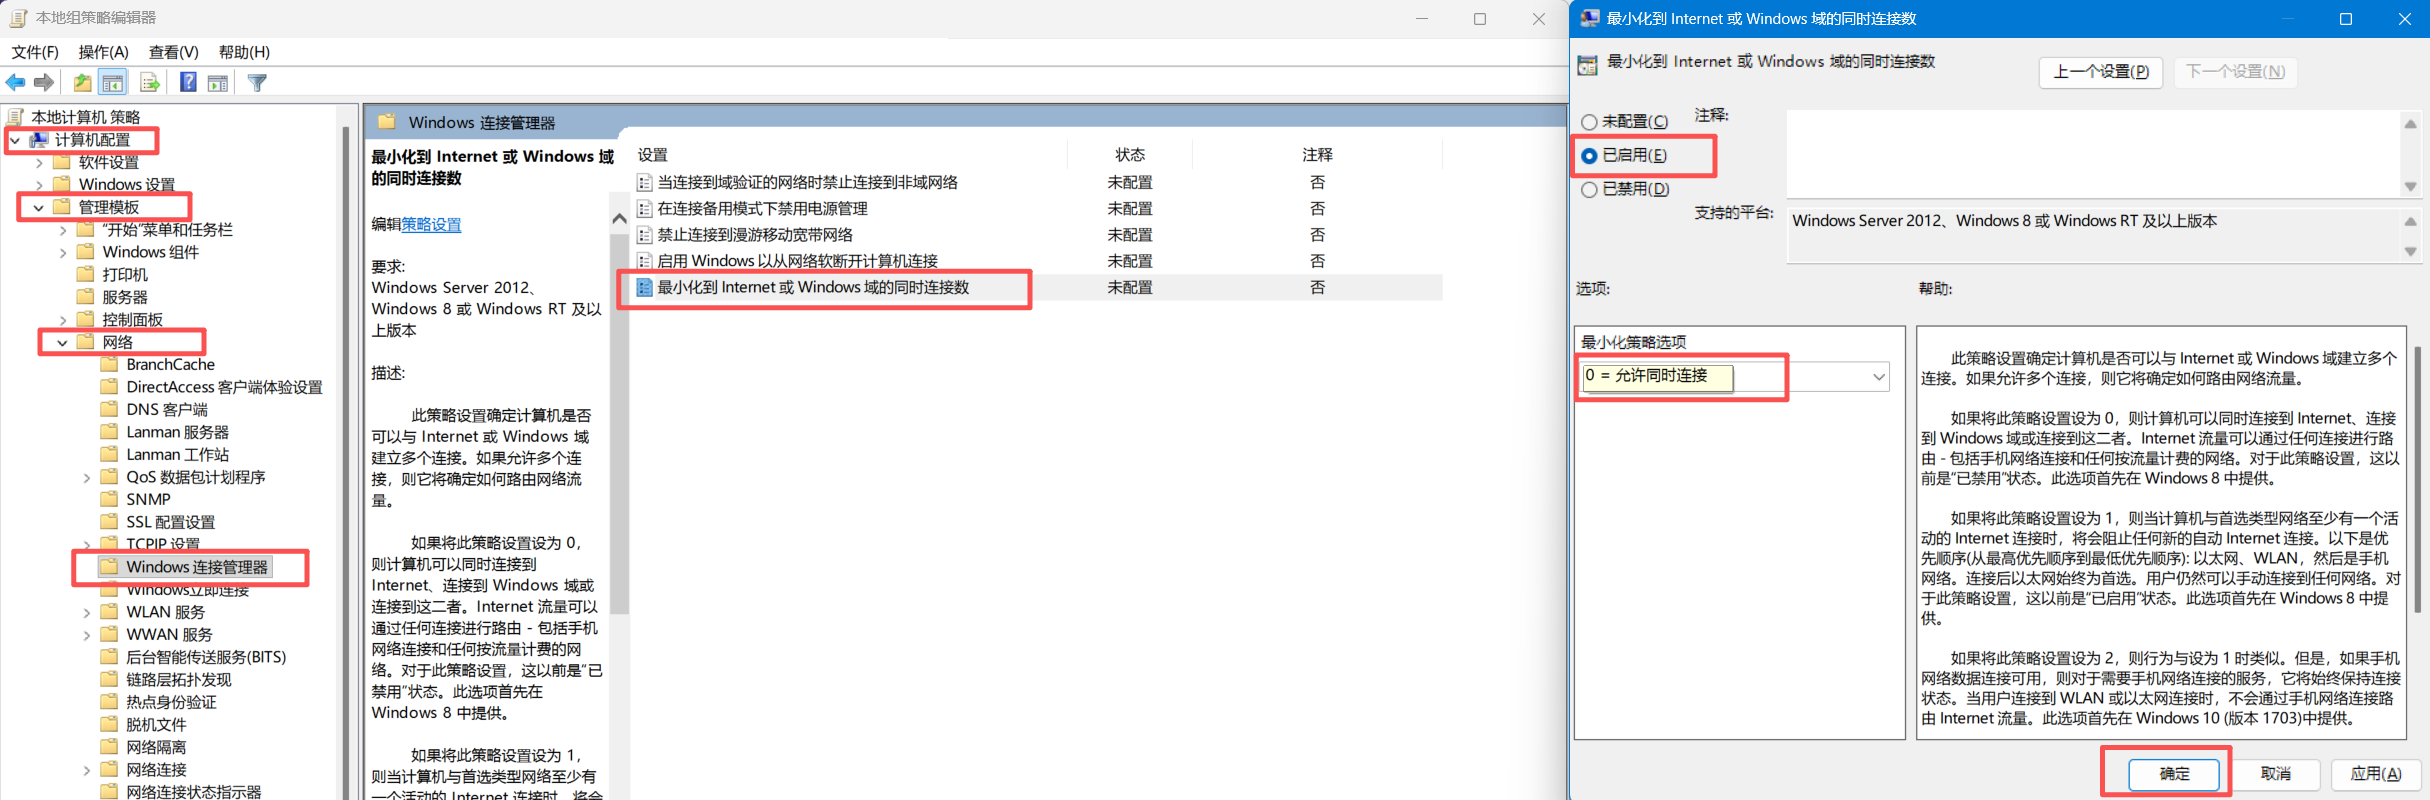Click the folder icon beside 打印机

coord(86,274)
